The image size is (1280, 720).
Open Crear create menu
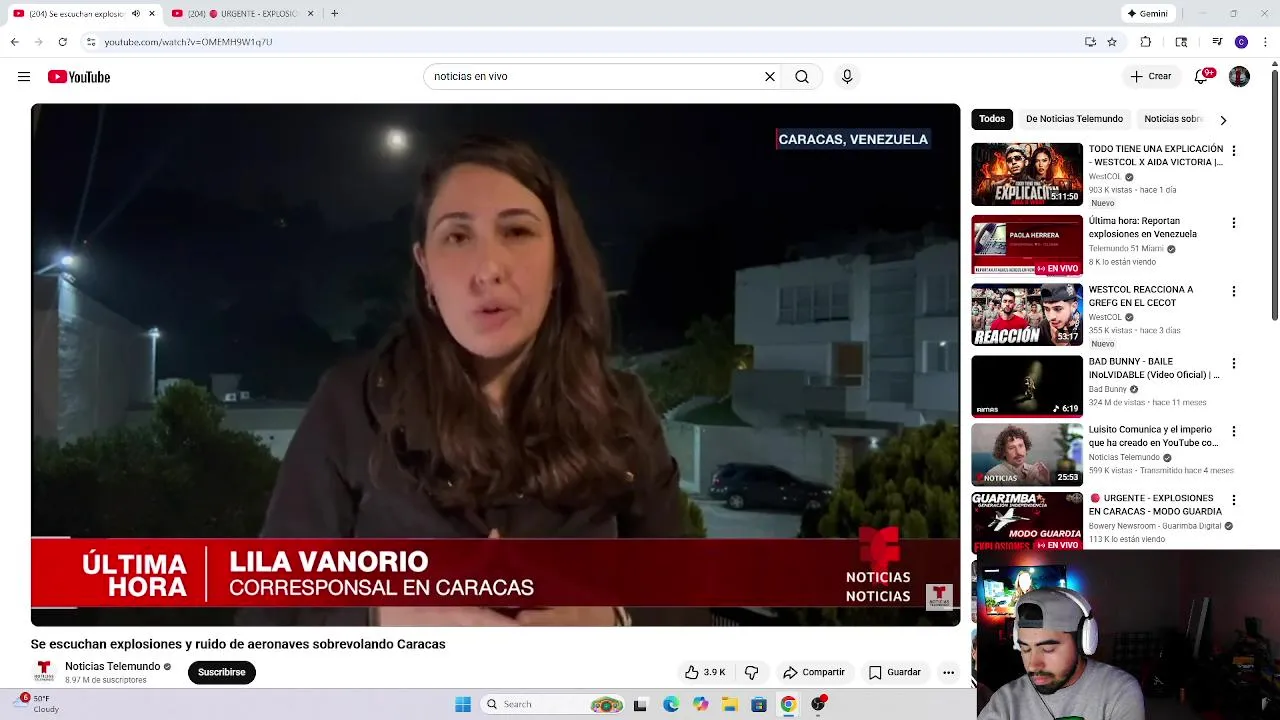click(x=1151, y=77)
